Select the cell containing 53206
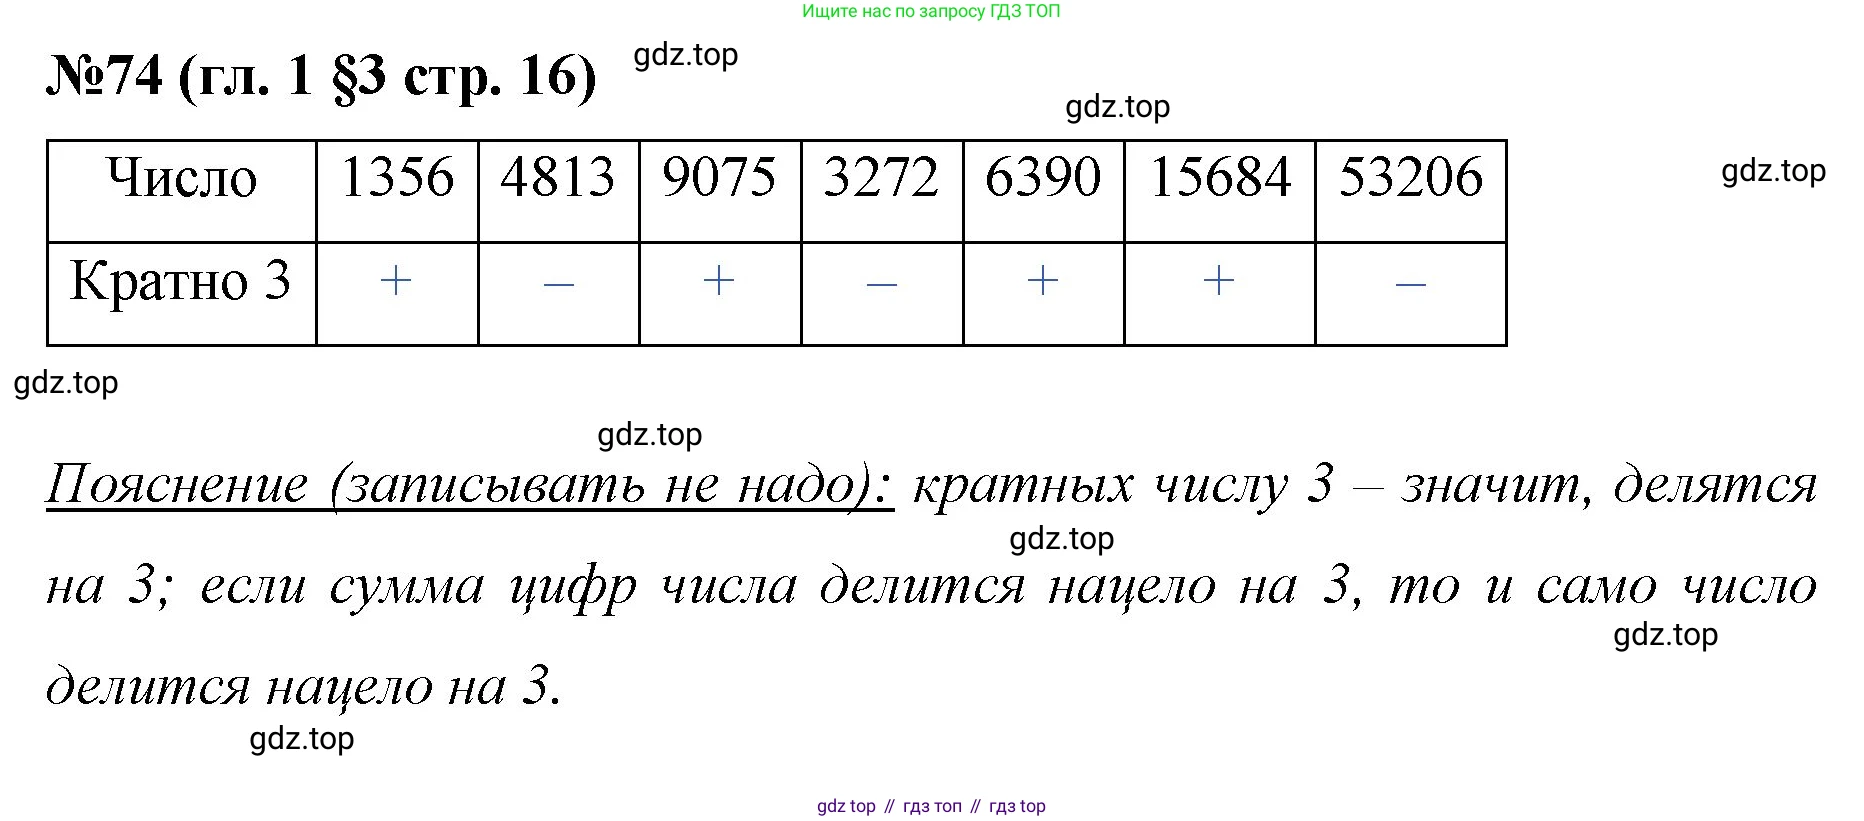The image size is (1864, 821). click(1410, 178)
